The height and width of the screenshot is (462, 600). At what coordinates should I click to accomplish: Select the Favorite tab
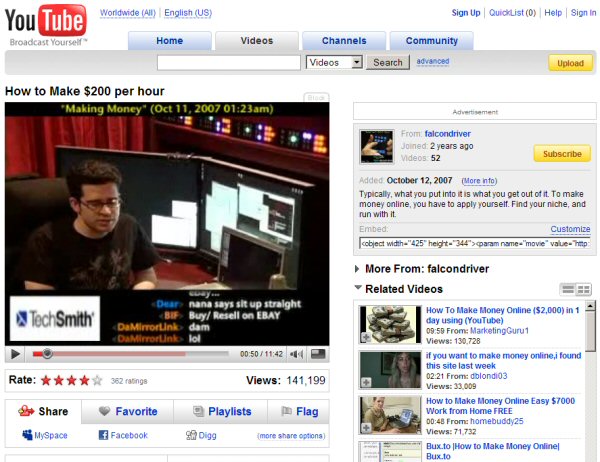tap(128, 411)
